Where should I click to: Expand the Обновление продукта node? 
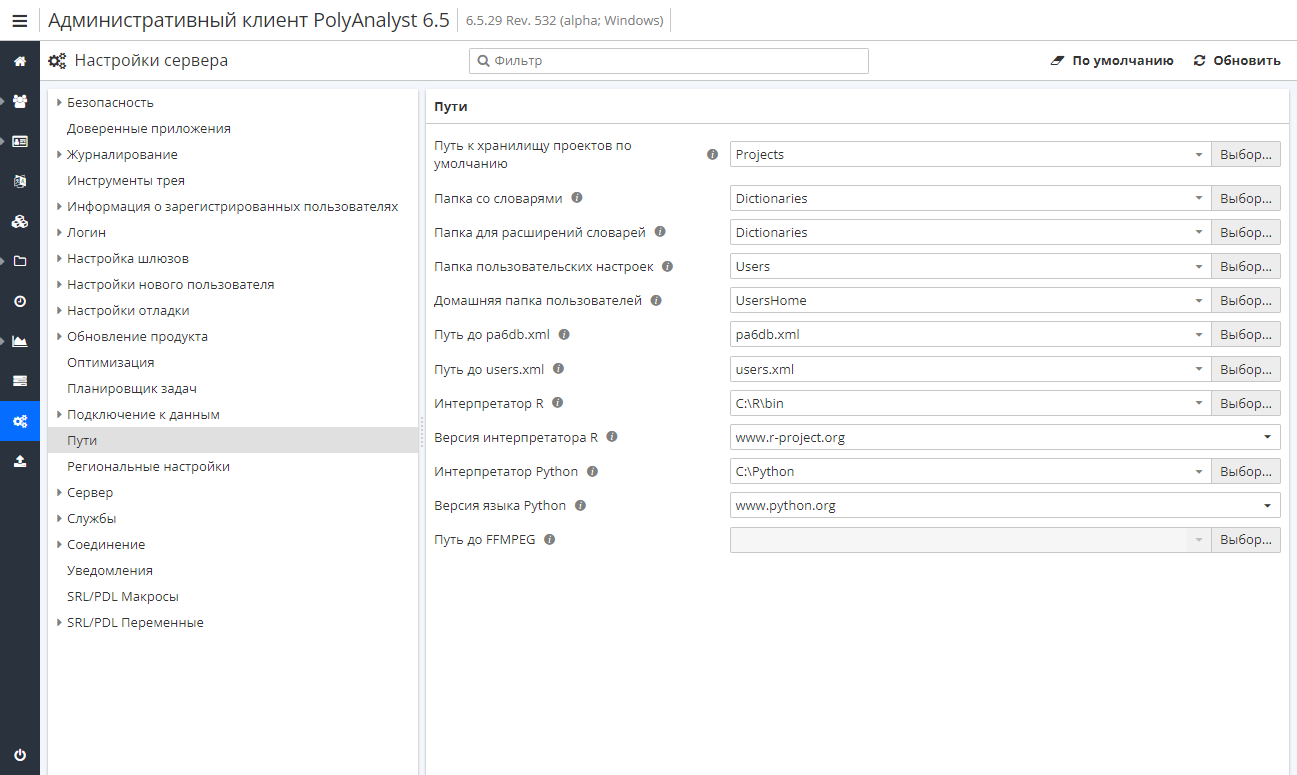tap(59, 336)
